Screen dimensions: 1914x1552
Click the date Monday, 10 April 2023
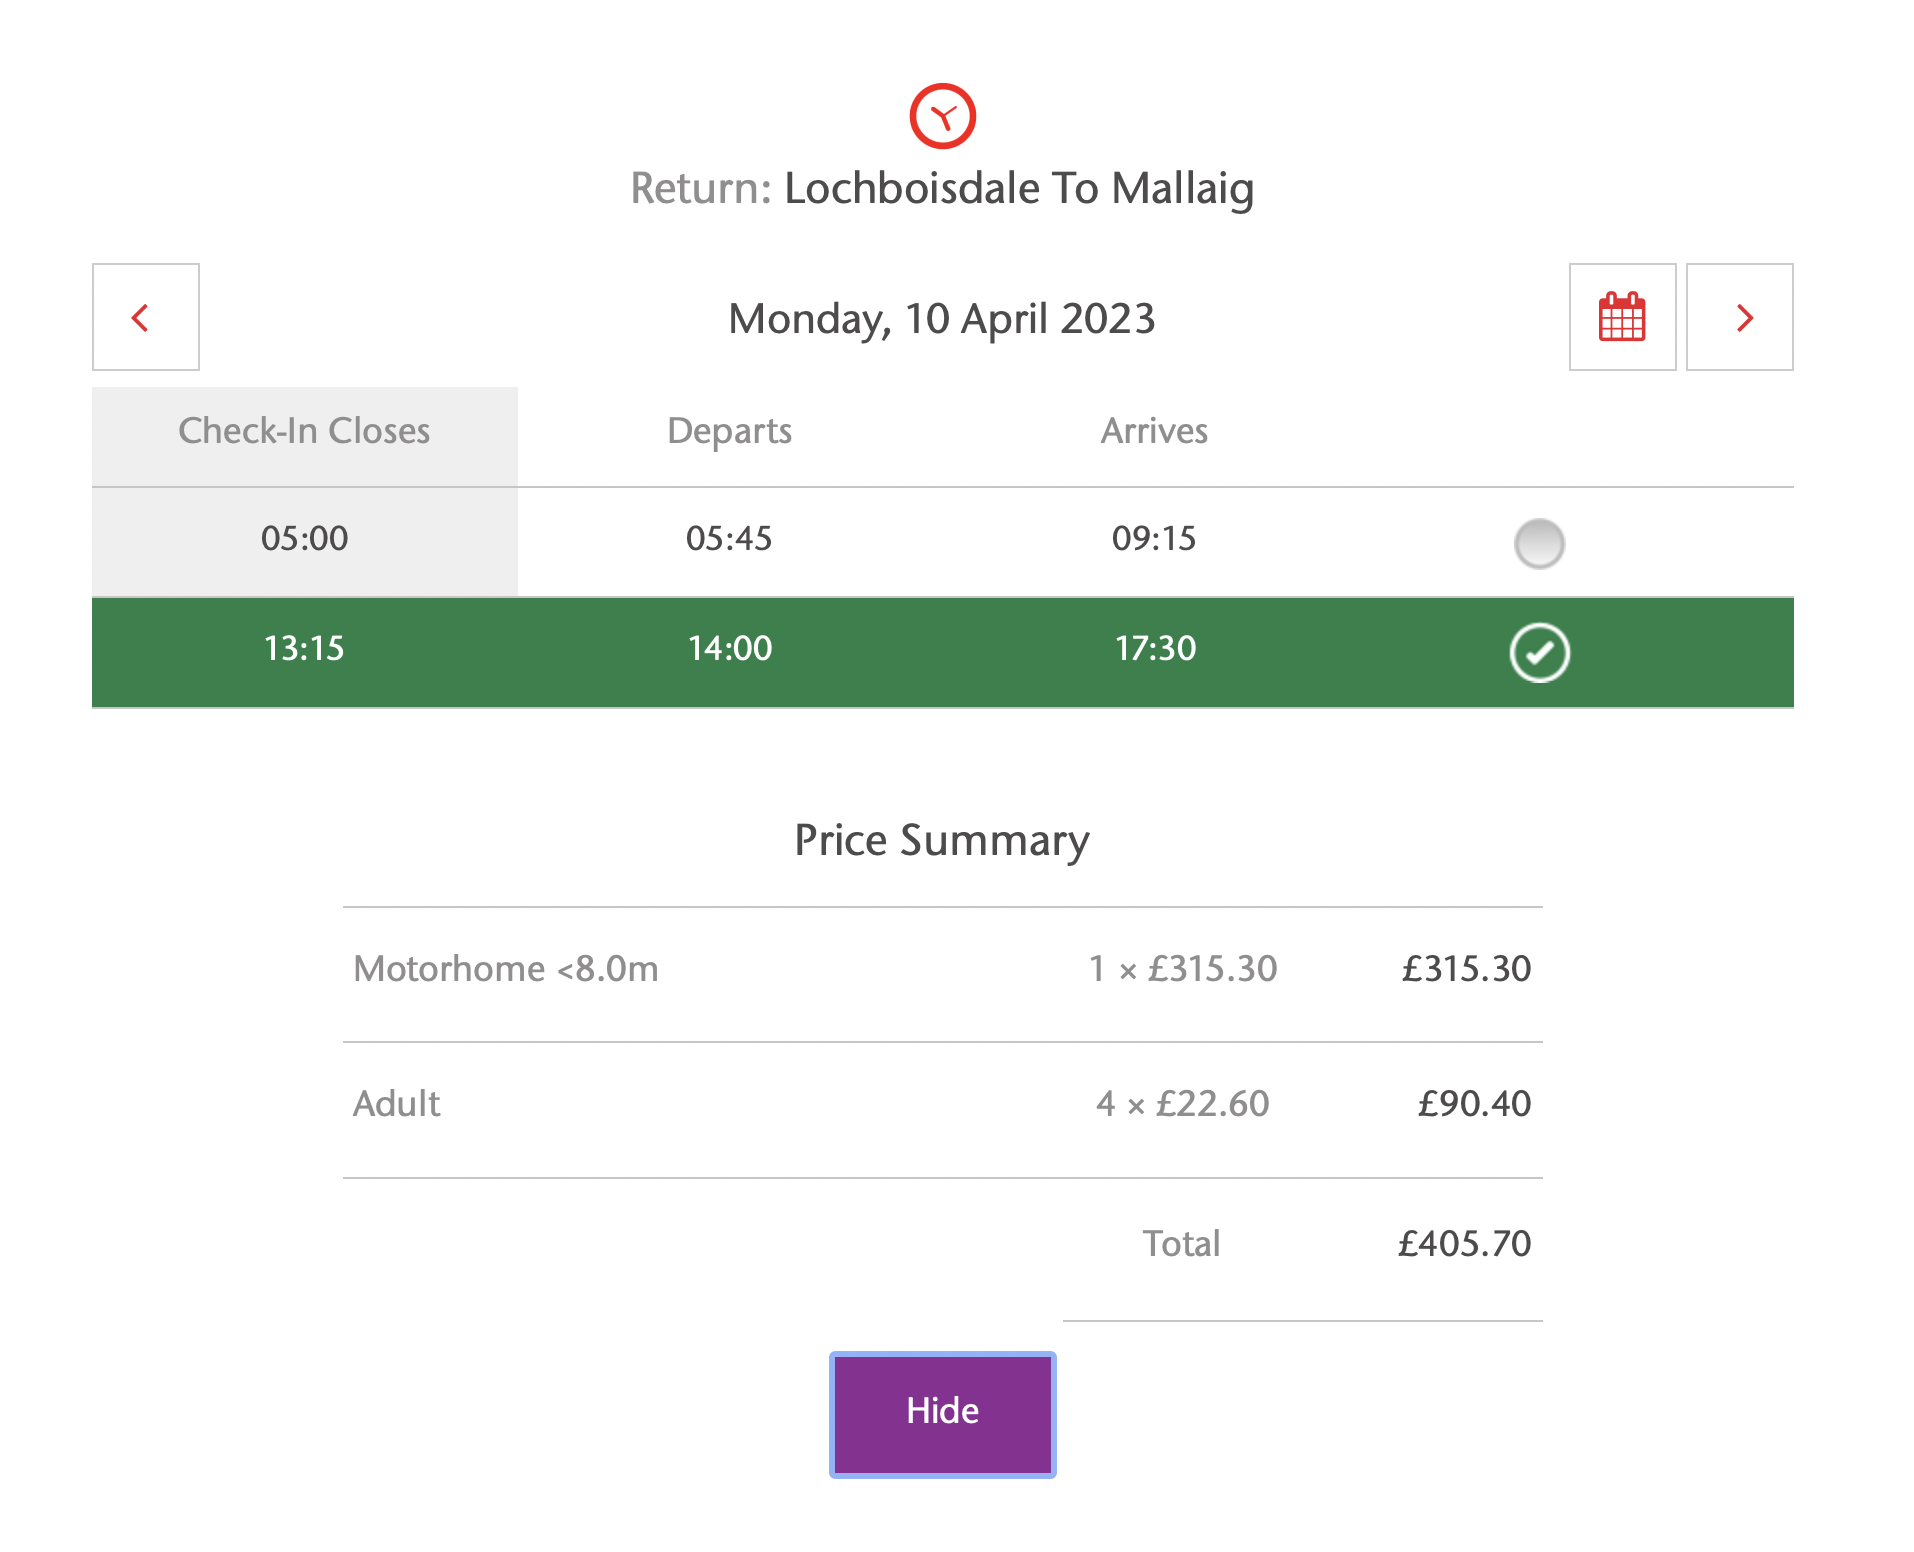click(x=942, y=319)
